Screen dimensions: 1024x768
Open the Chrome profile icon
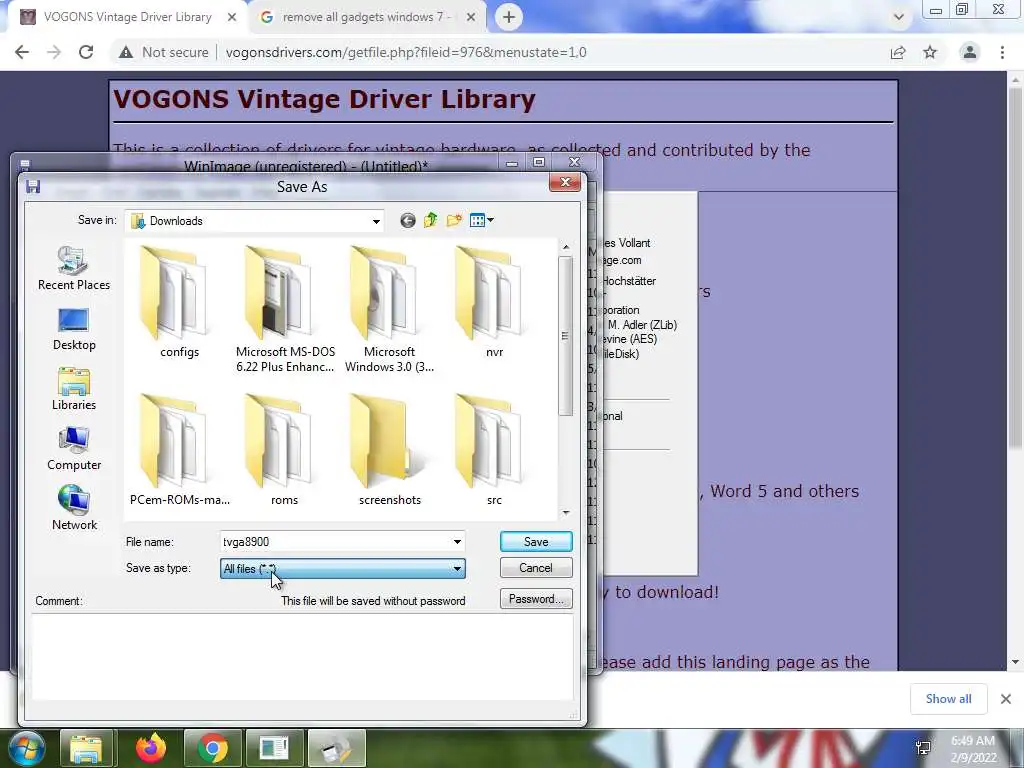(970, 52)
